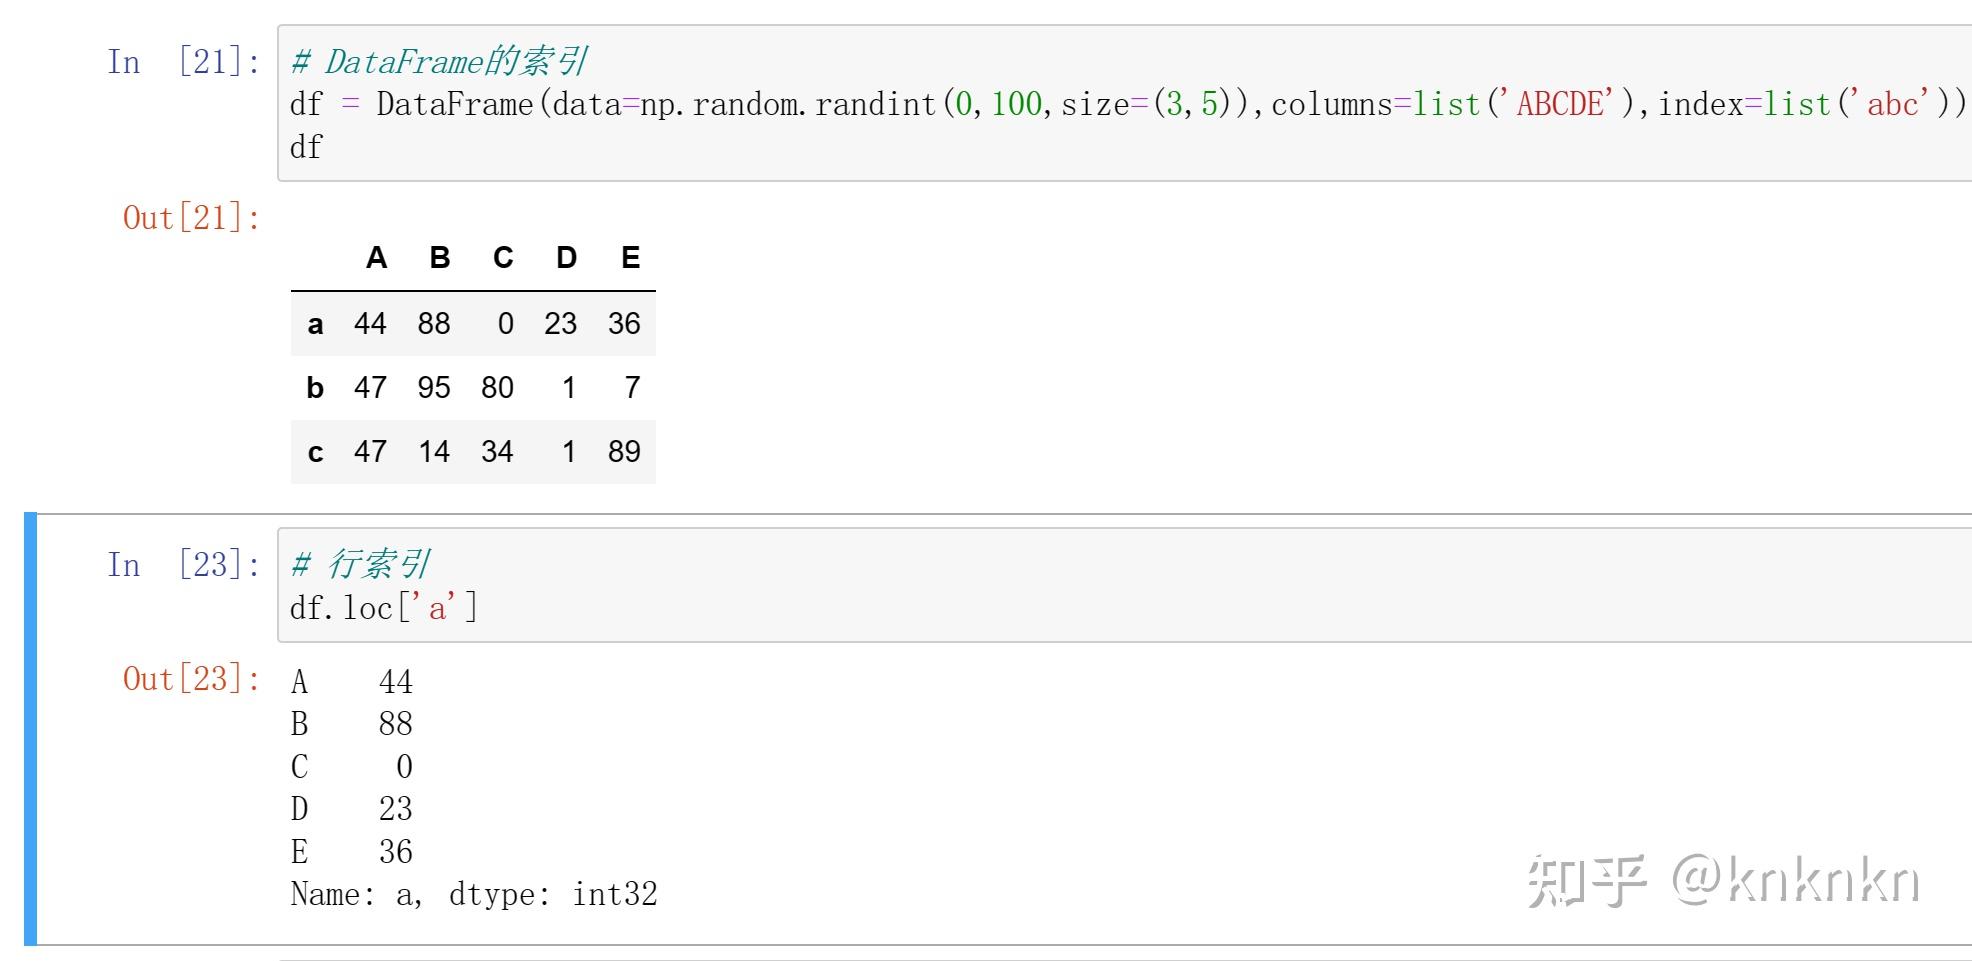
Task: Click cell value 88 in row a
Action: [434, 324]
